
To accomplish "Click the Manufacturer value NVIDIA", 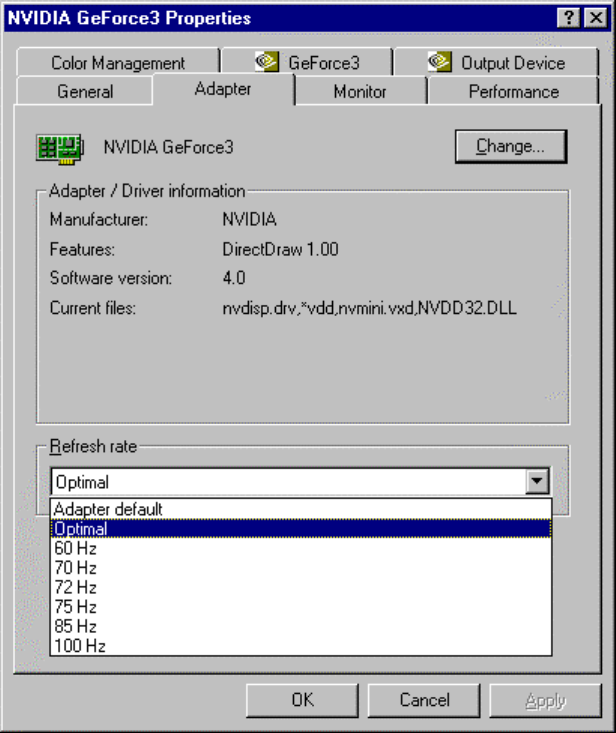I will tap(250, 219).
